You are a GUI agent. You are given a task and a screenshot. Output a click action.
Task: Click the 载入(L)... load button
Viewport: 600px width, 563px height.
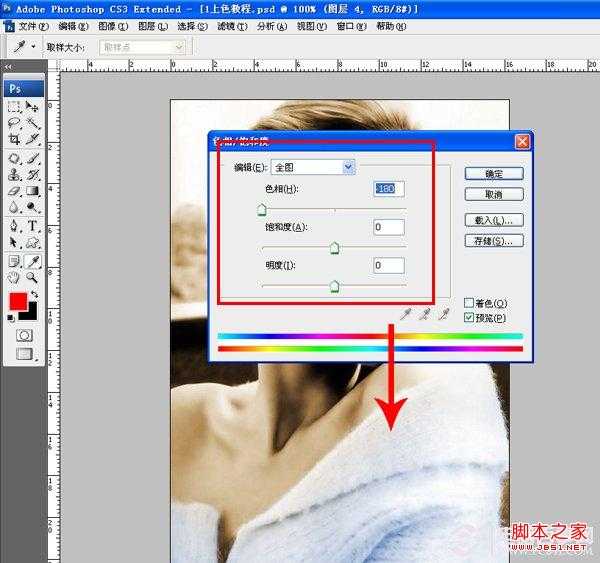pyautogui.click(x=494, y=220)
